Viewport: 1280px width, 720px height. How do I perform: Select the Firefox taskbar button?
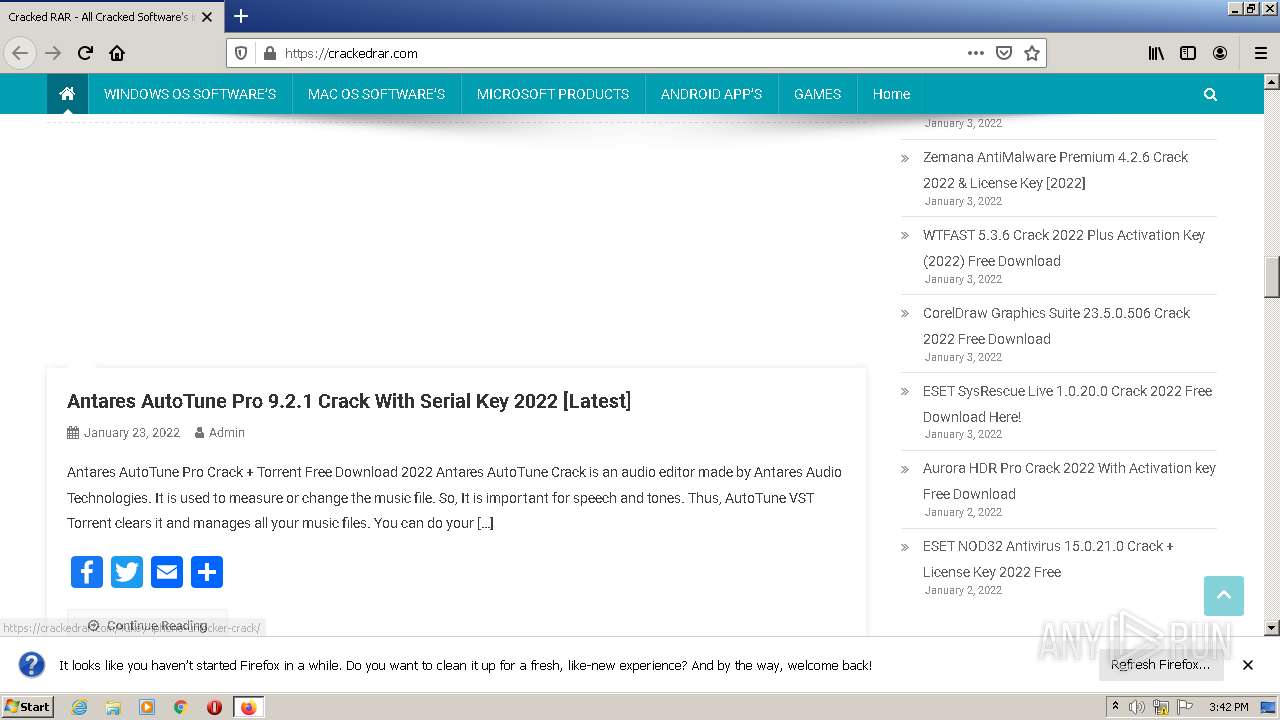248,707
